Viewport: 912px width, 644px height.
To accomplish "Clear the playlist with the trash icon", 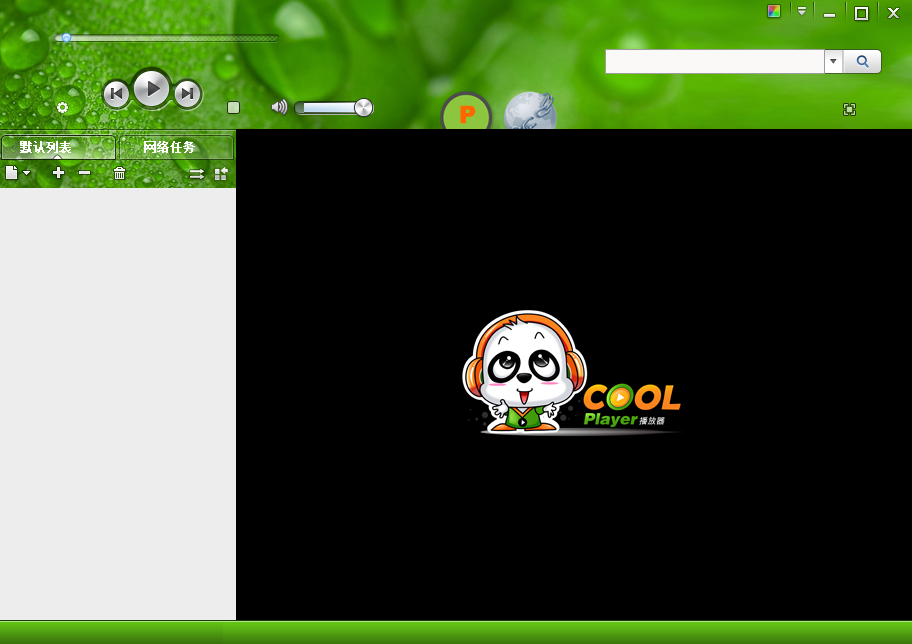I will tap(119, 173).
